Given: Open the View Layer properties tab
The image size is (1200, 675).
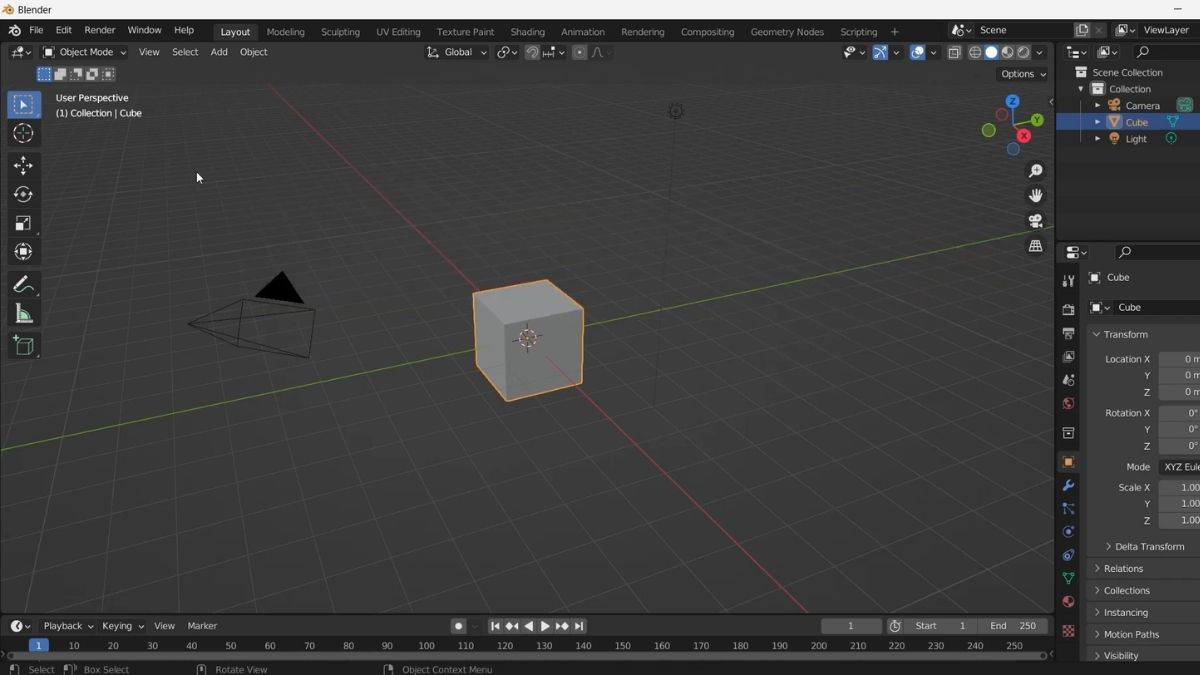Looking at the screenshot, I should coord(1068,356).
